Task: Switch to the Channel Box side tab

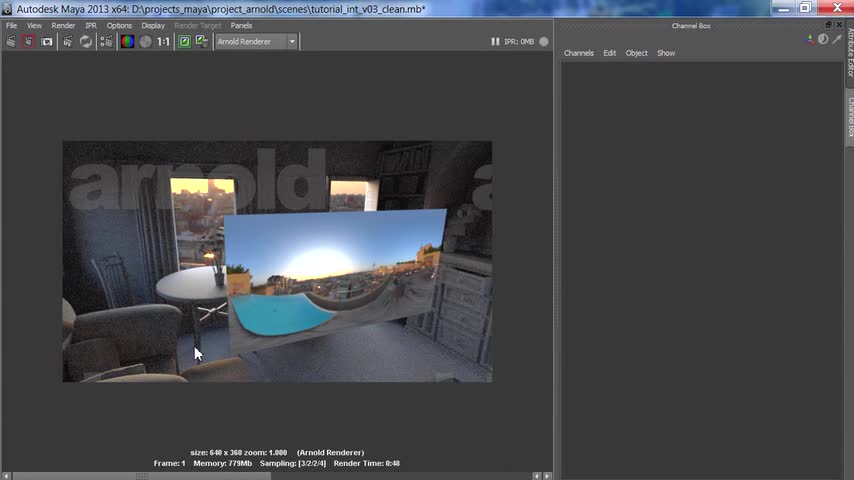Action: pyautogui.click(x=850, y=117)
